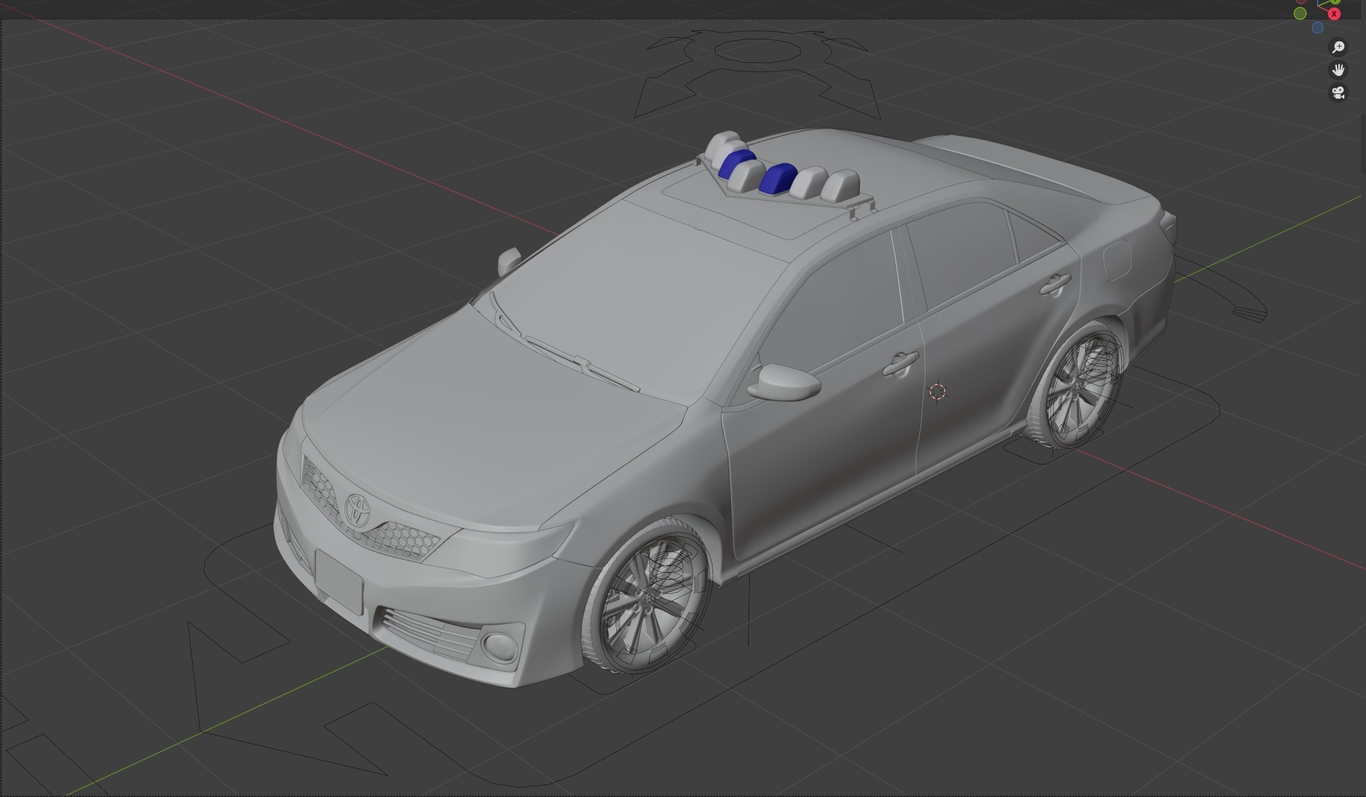Click the 3D cursor on the car door
Image resolution: width=1366 pixels, height=797 pixels.
coord(937,392)
